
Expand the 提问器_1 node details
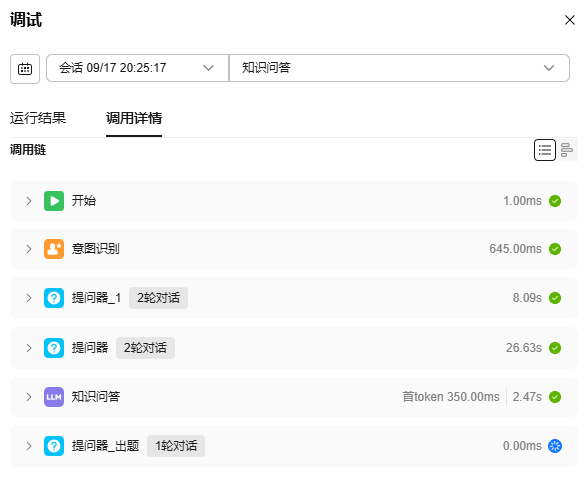point(29,298)
